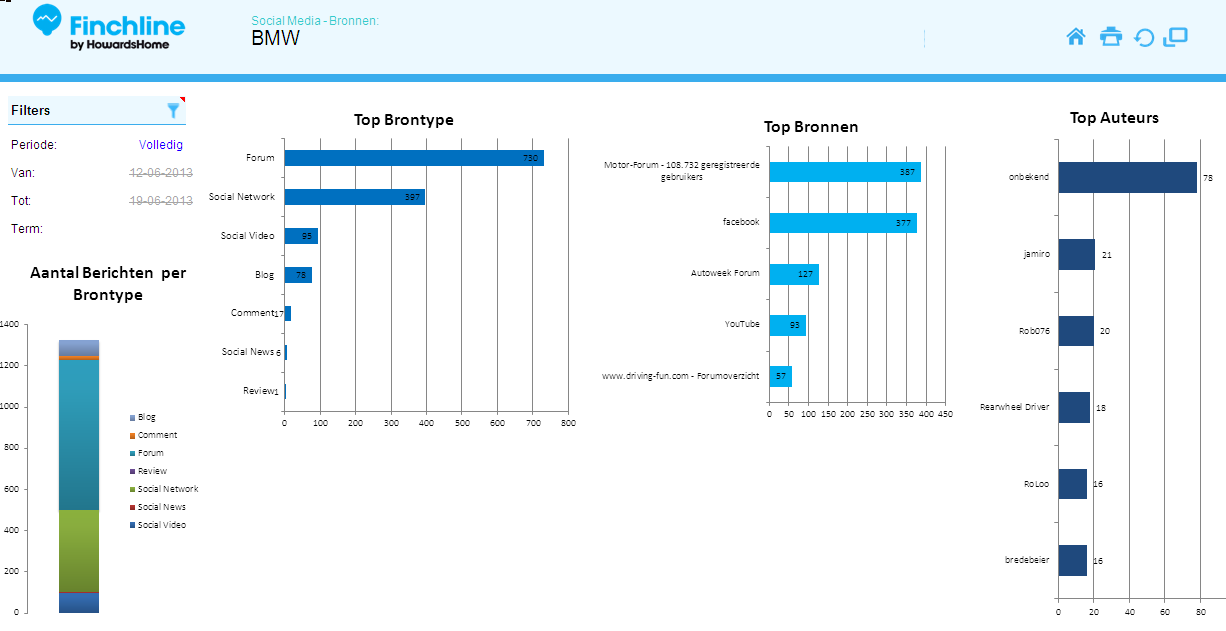
Task: Click the Rearwheel Driver author label
Action: pos(1015,407)
